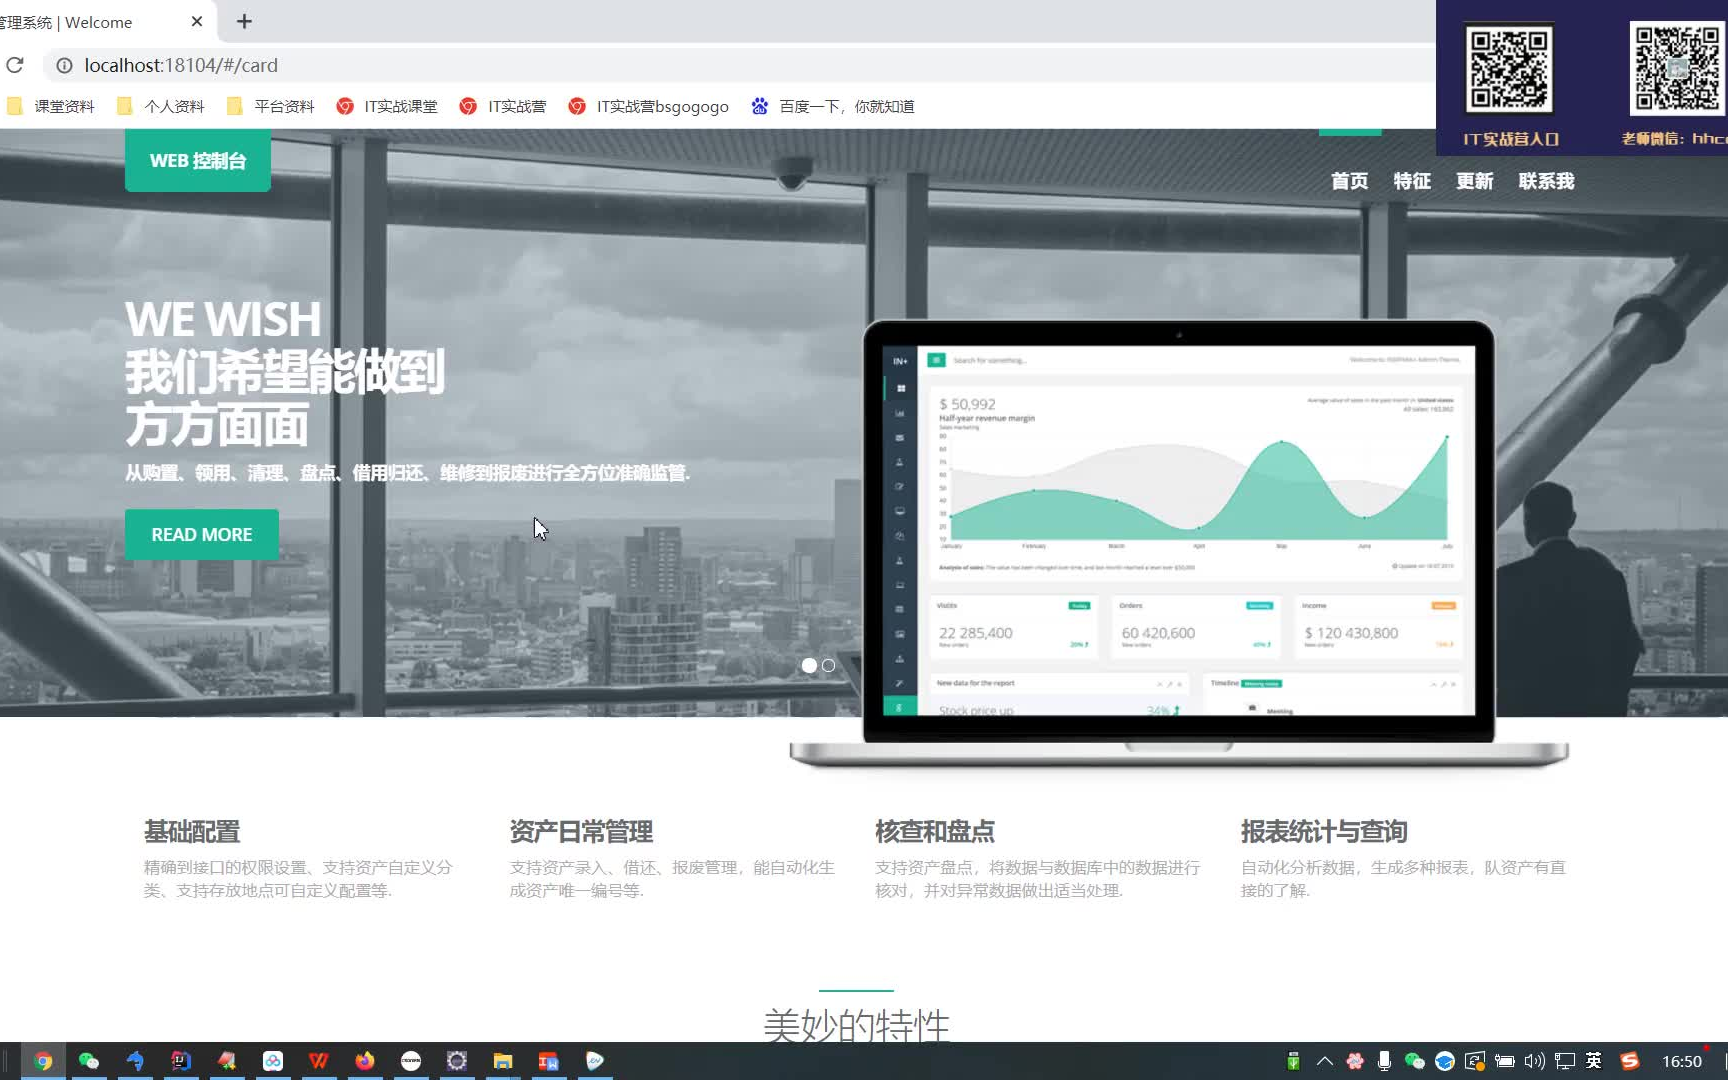This screenshot has height=1080, width=1728.
Task: Open the IT实战营 bookmark
Action: (x=503, y=106)
